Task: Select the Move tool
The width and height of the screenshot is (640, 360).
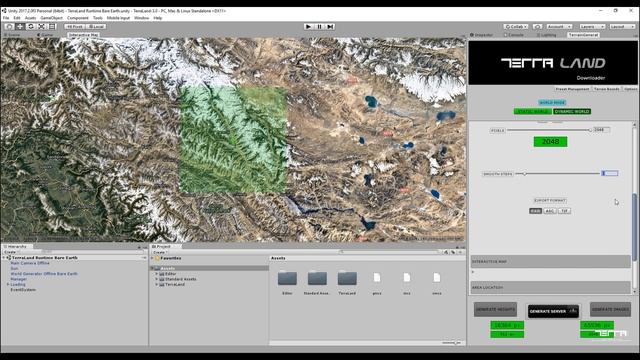Action: (x=20, y=27)
